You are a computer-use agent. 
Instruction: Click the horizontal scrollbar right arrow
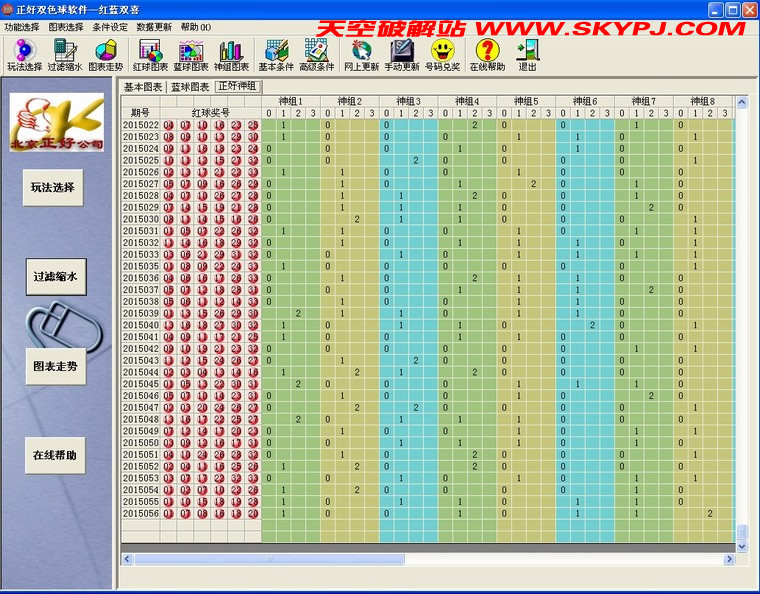point(728,559)
